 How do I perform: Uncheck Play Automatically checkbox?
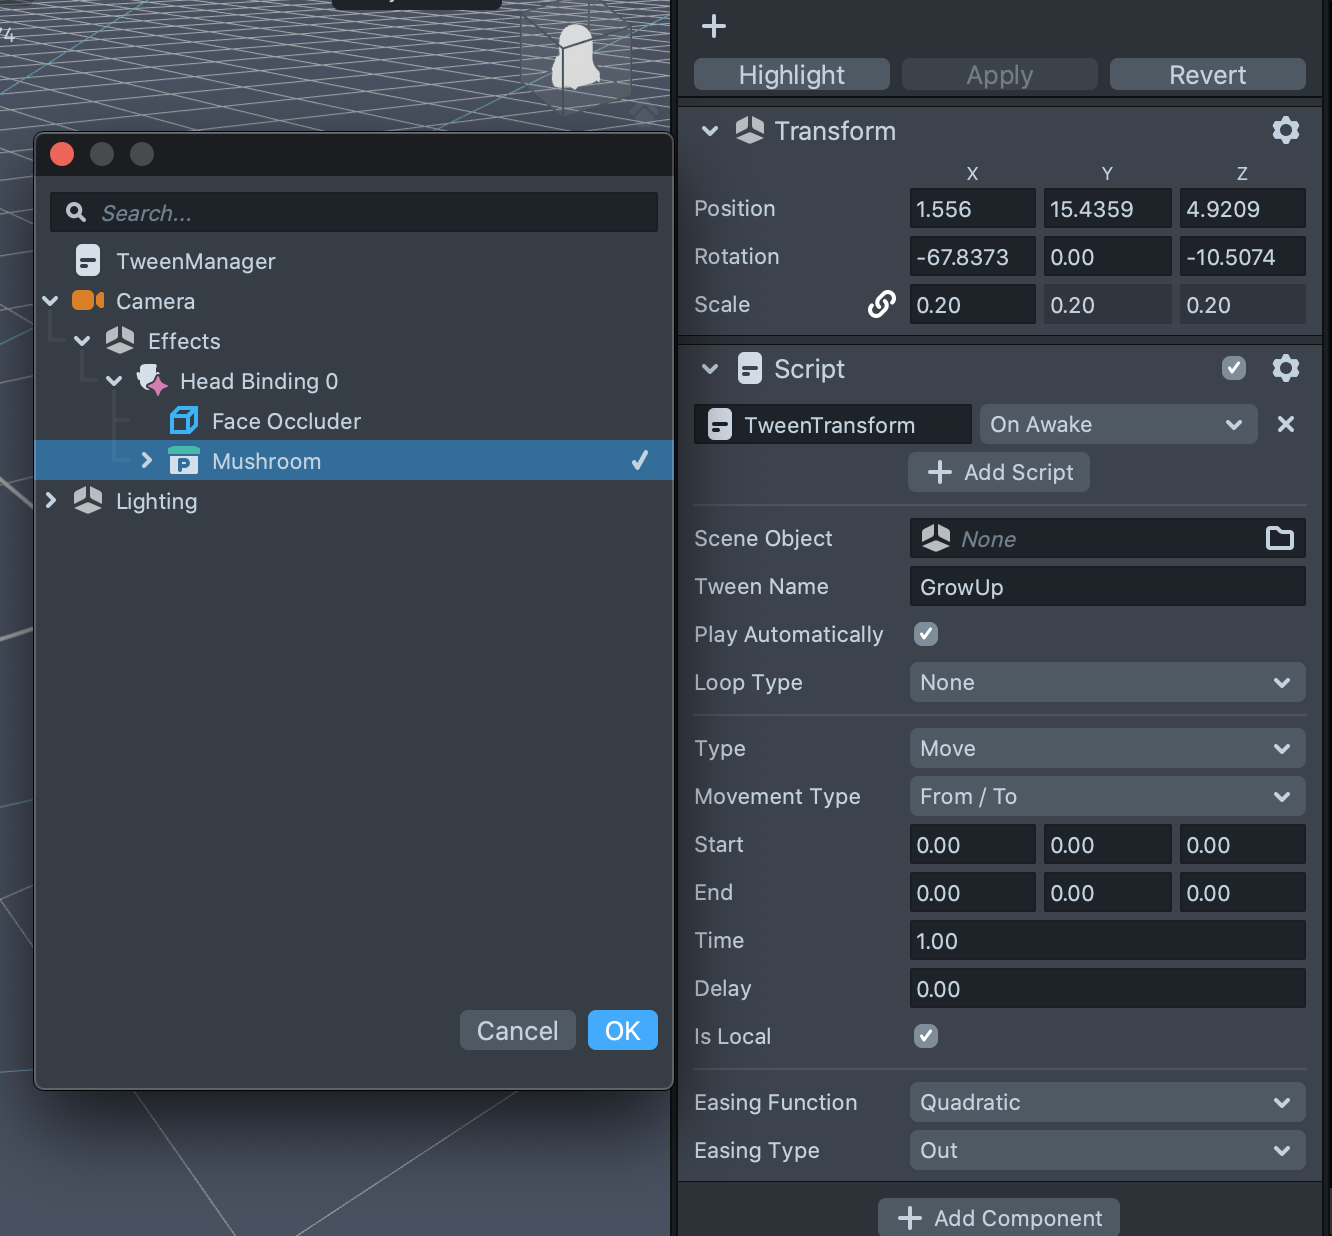(926, 634)
